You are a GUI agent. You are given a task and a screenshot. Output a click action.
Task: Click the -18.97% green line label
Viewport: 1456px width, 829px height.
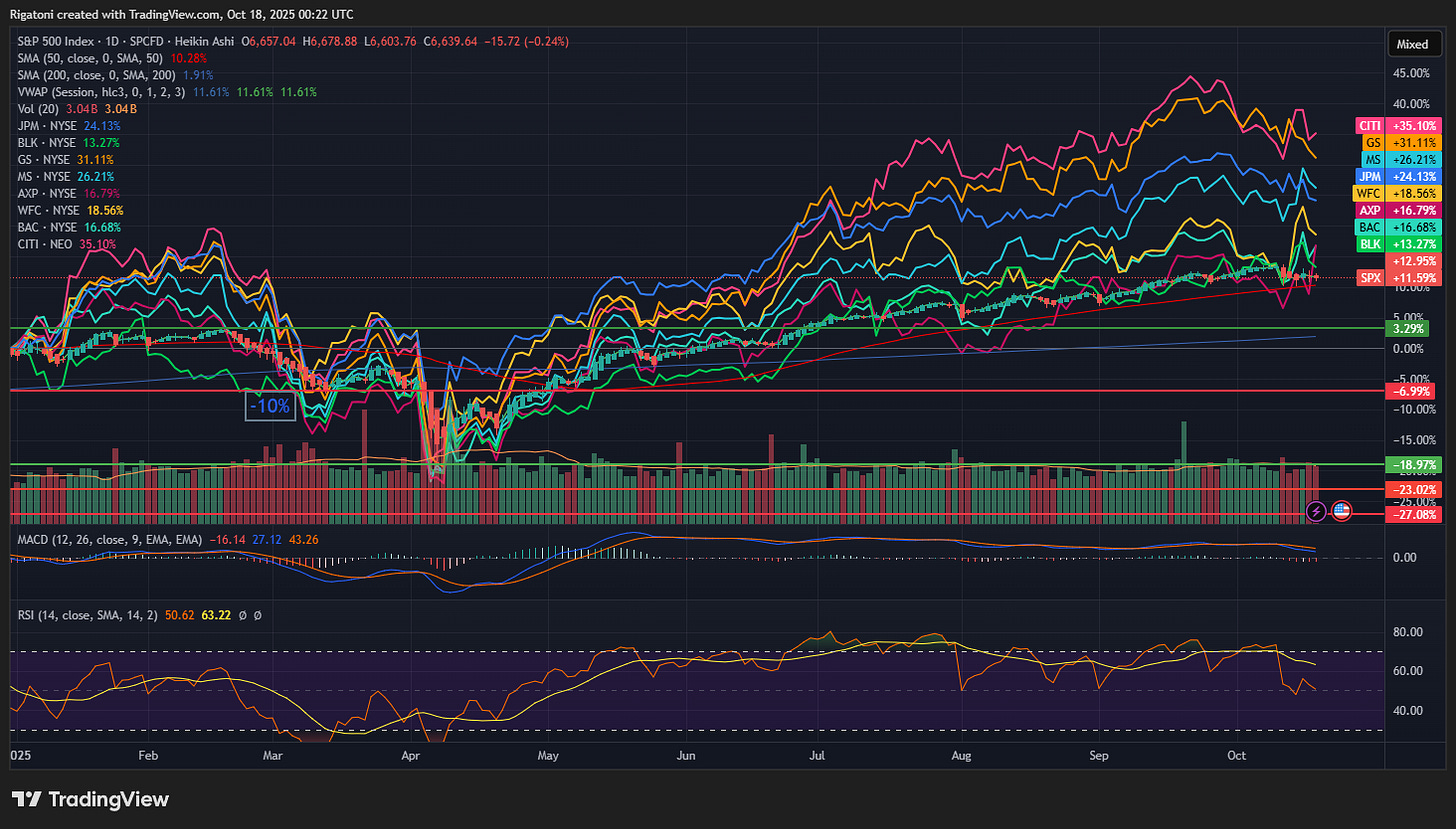tap(1411, 465)
